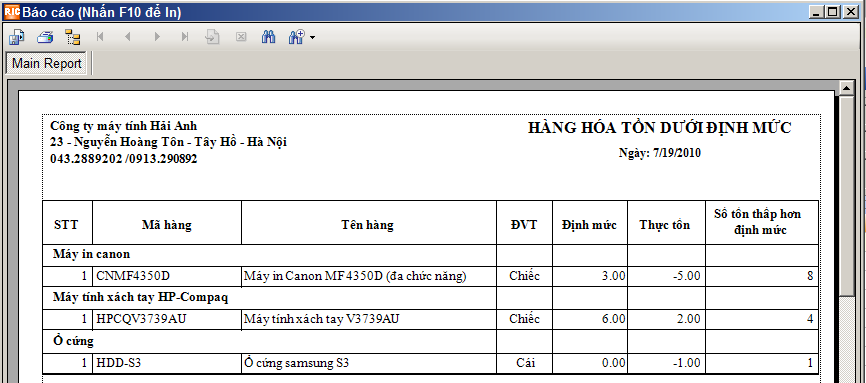The width and height of the screenshot is (866, 383).
Task: Maximize the Báo cáo window
Action: pos(832,12)
